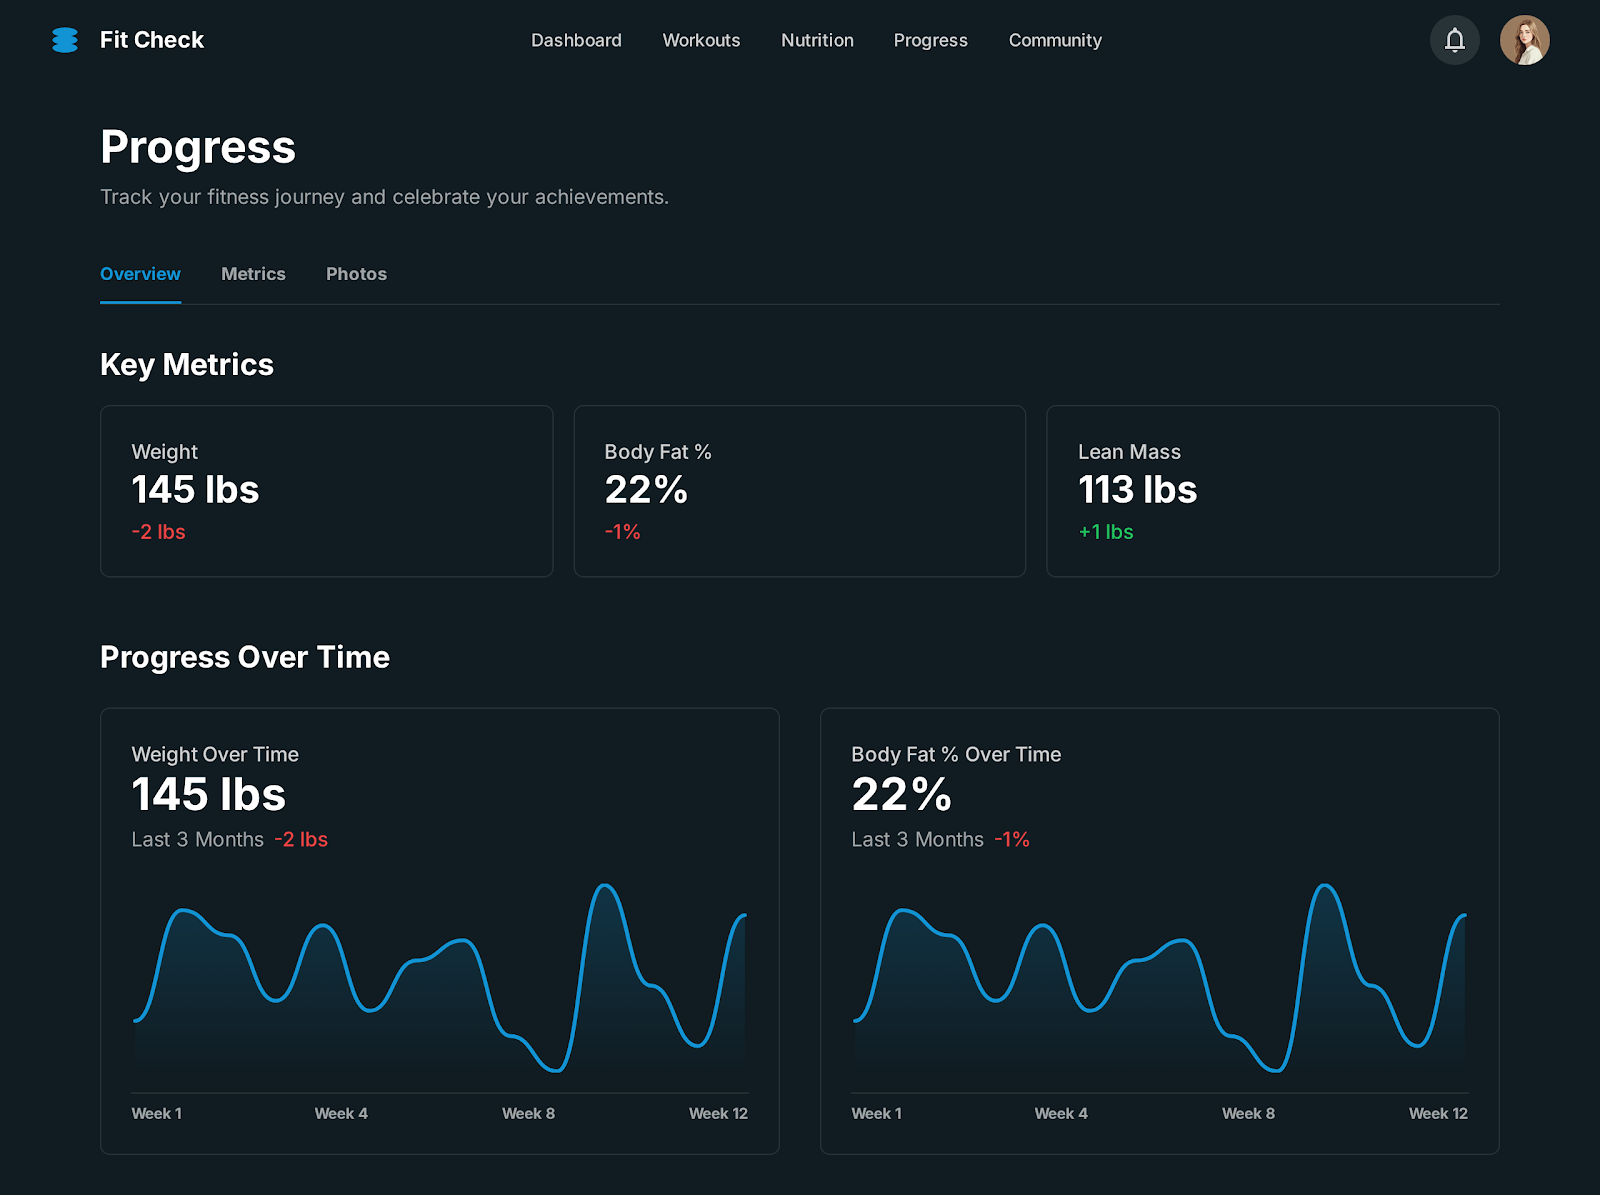Image resolution: width=1600 pixels, height=1195 pixels.
Task: Click the Lean Mass metric card
Action: pos(1273,491)
